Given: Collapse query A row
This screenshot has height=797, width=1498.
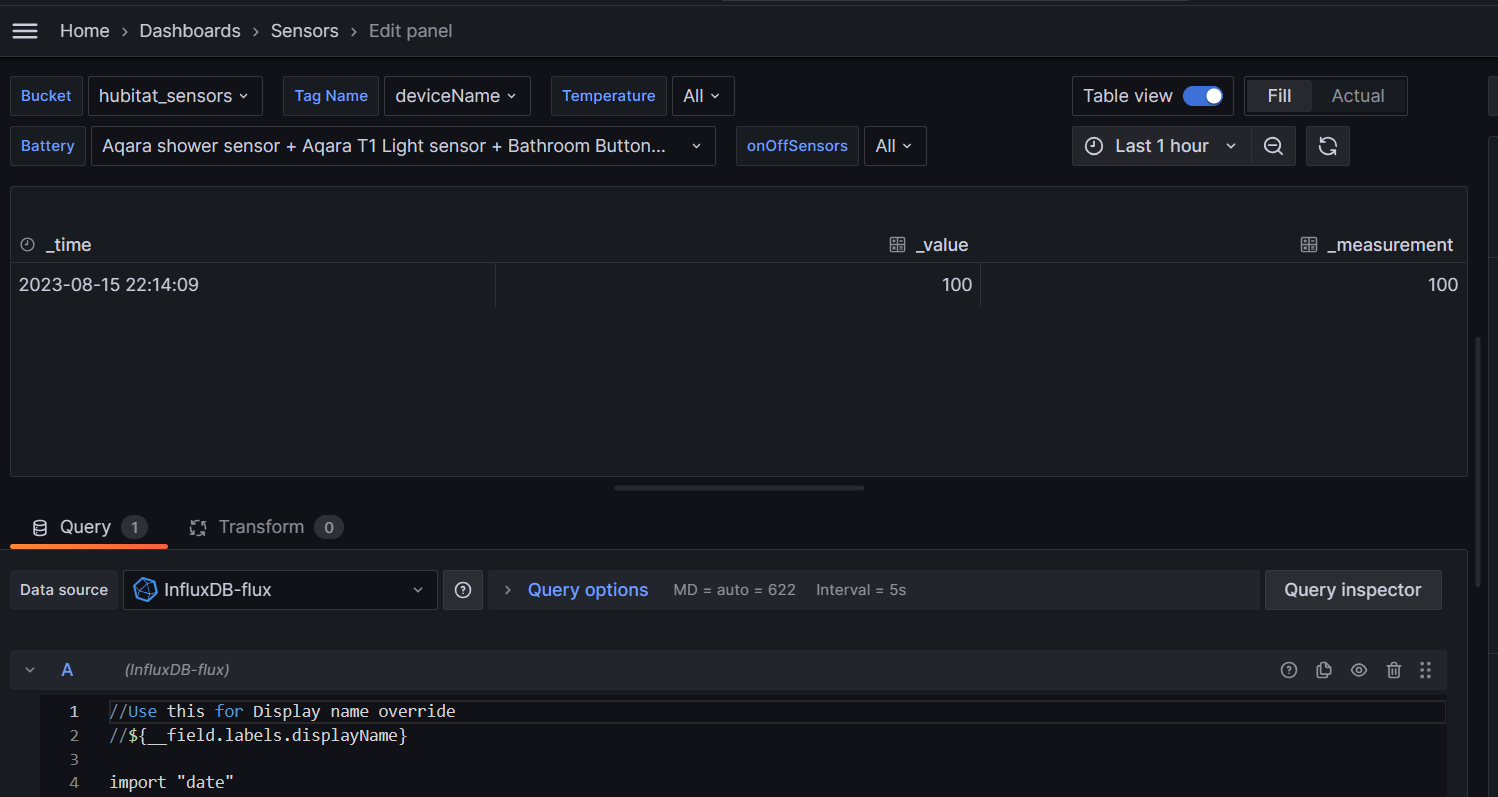Looking at the screenshot, I should (x=30, y=670).
